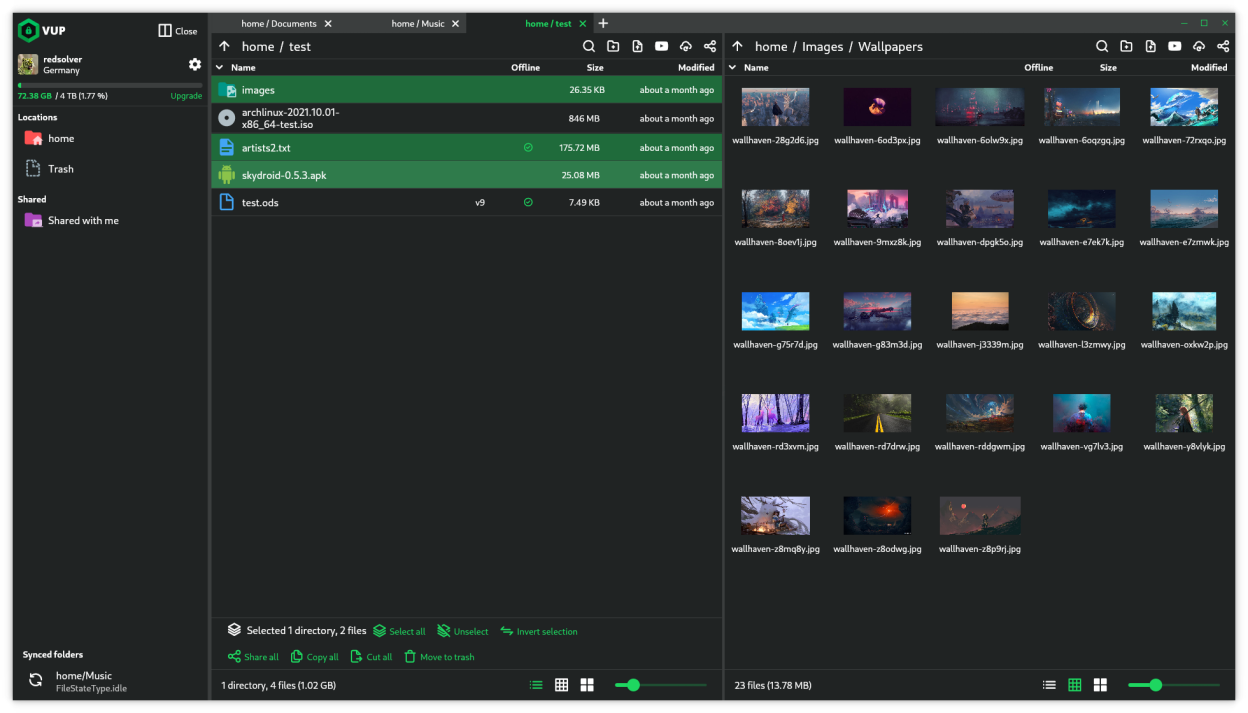Expand sorting on the Wallpapers Name header
Viewport: 1248px width, 713px height.
733,67
